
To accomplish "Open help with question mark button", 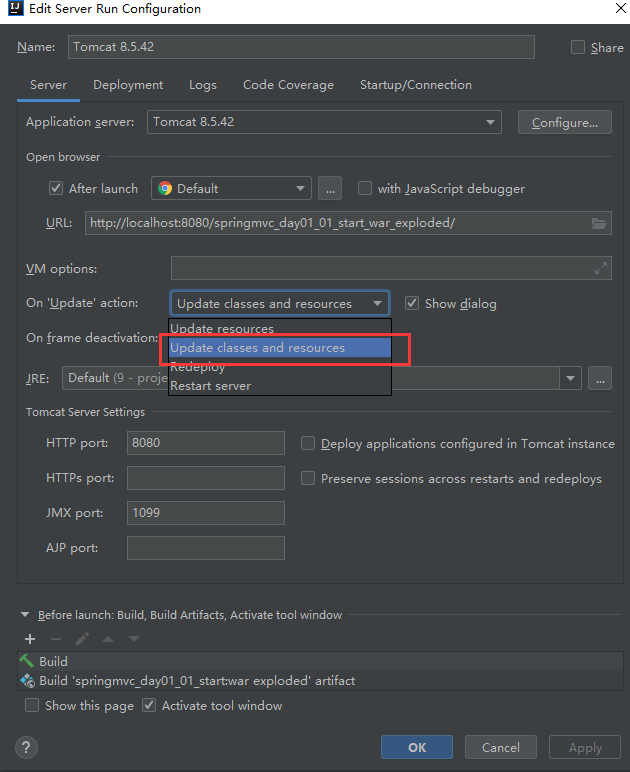I will pyautogui.click(x=27, y=747).
